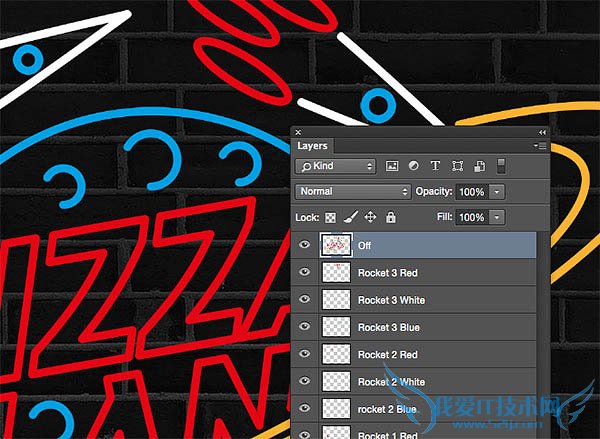Select the Rocket 2 Red layer thumbnail
Image resolution: width=600 pixels, height=439 pixels.
[336, 354]
